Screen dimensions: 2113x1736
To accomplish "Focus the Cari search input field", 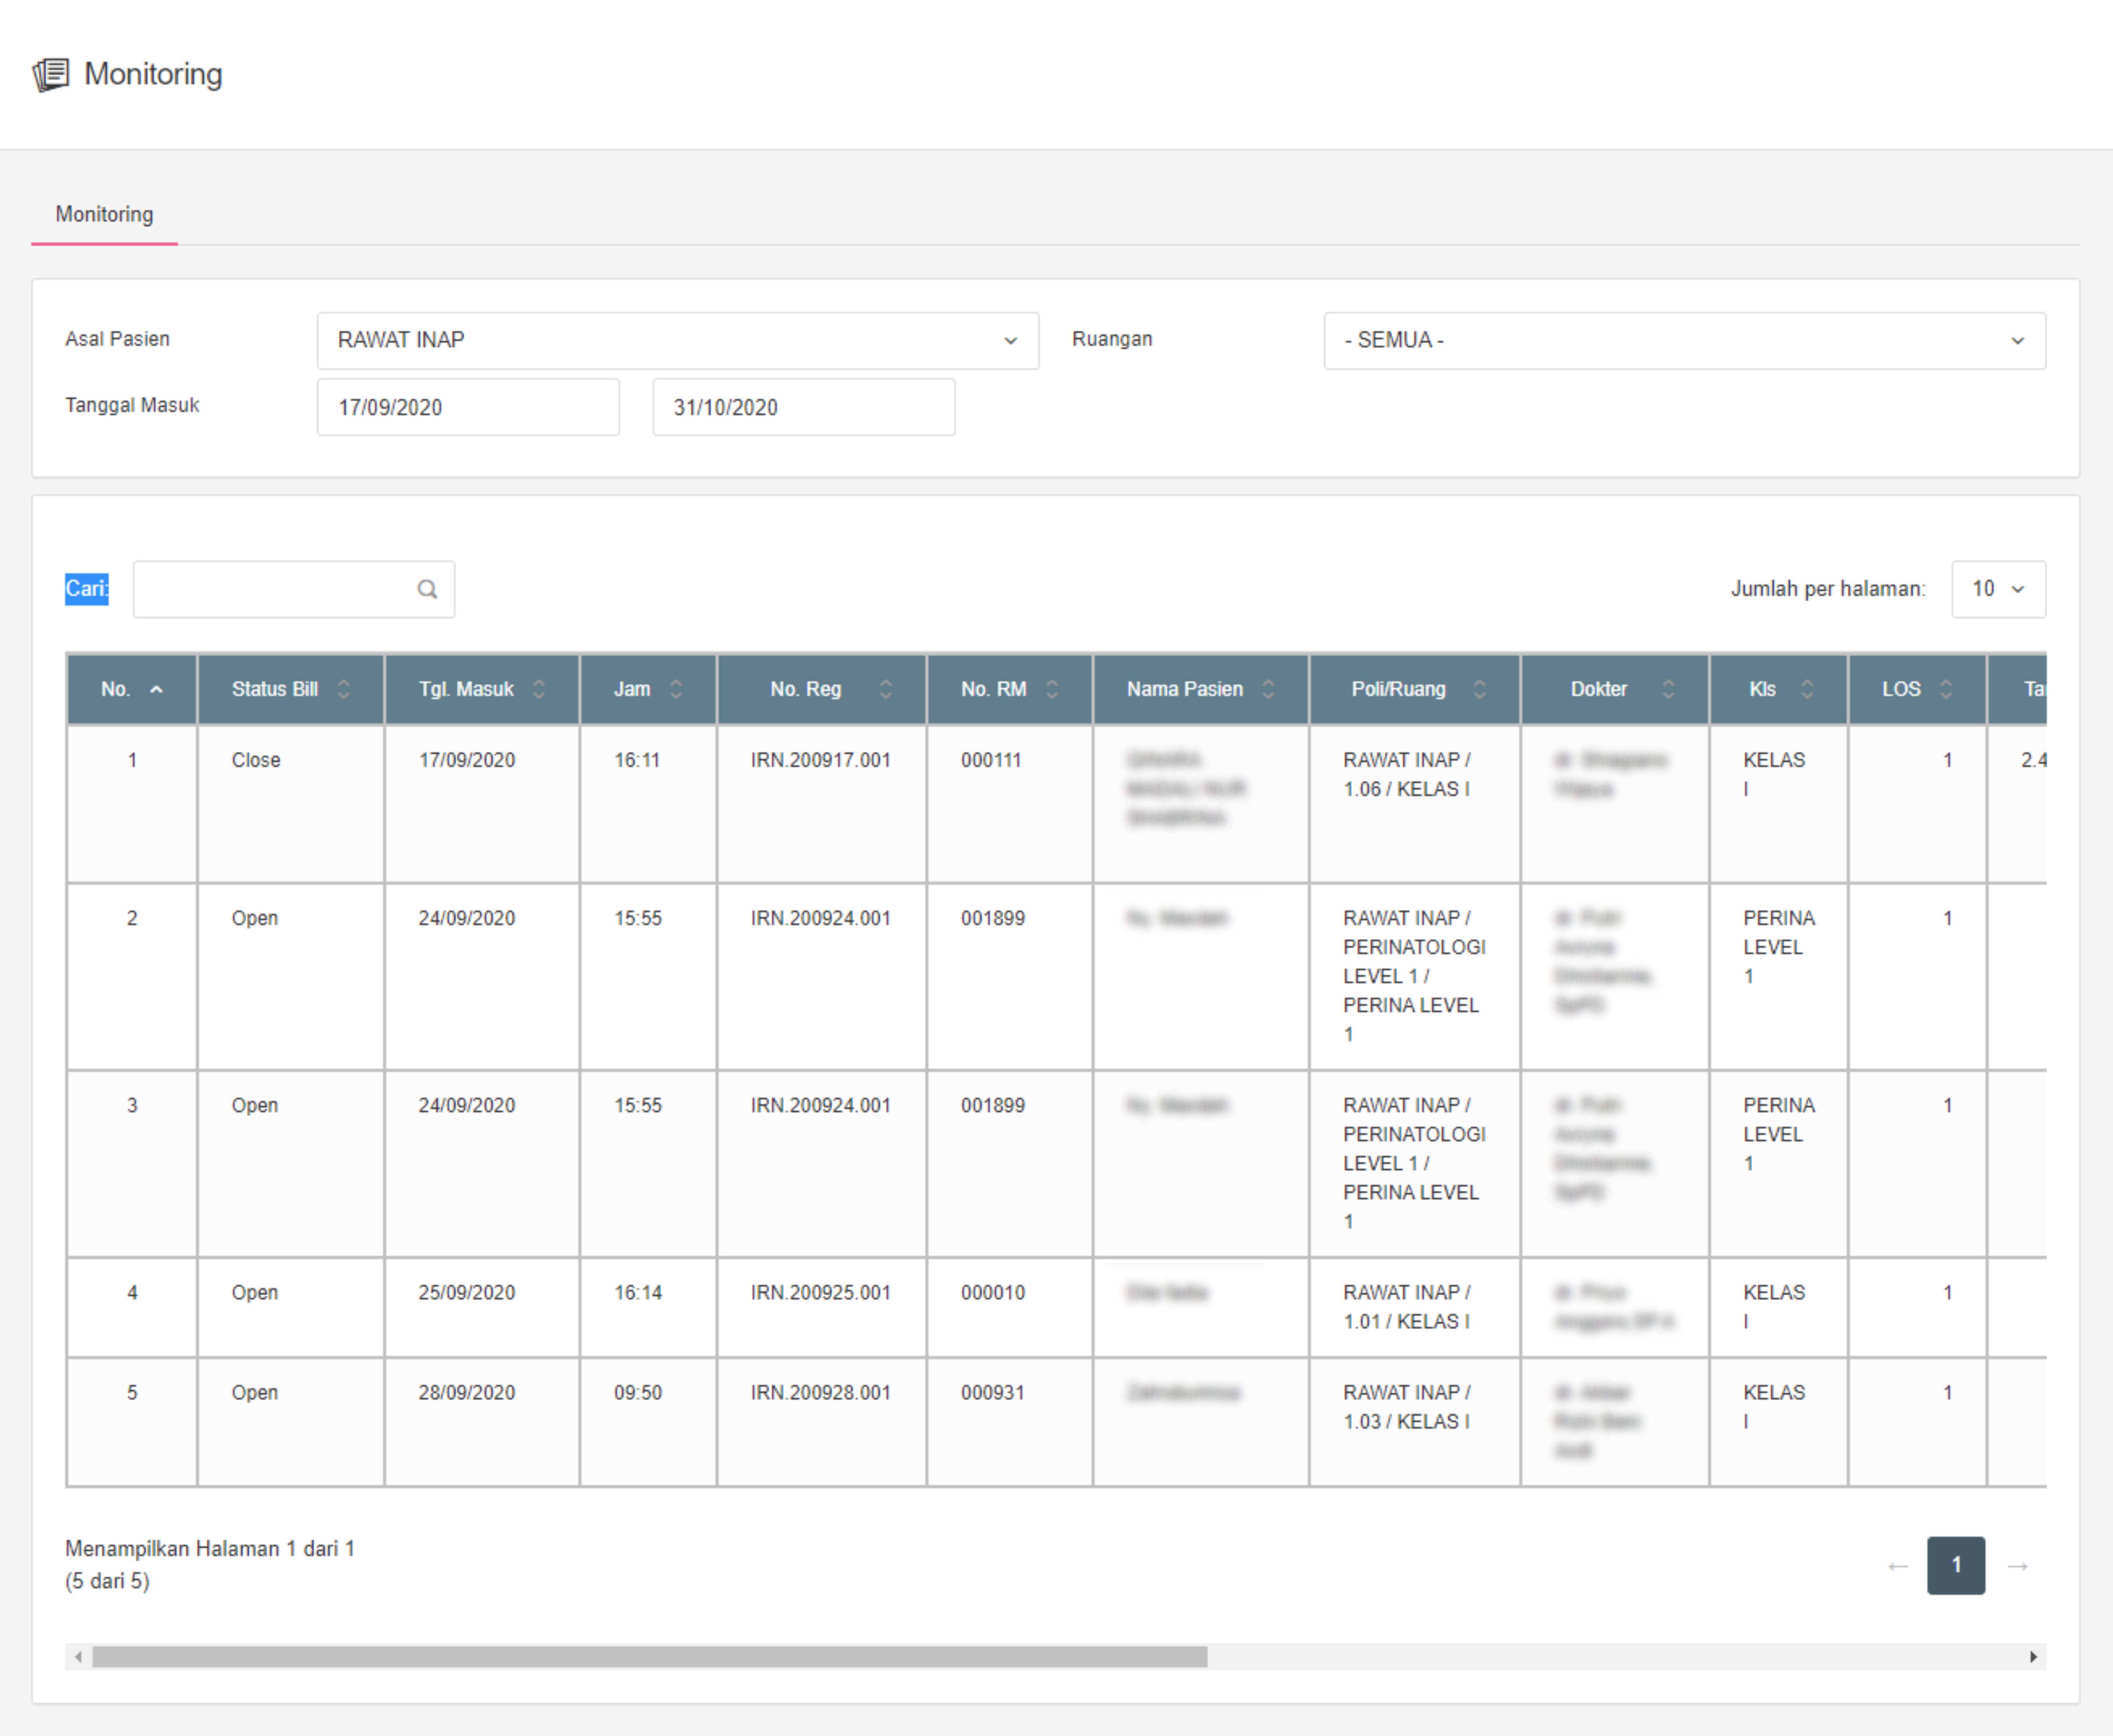I will (x=275, y=589).
